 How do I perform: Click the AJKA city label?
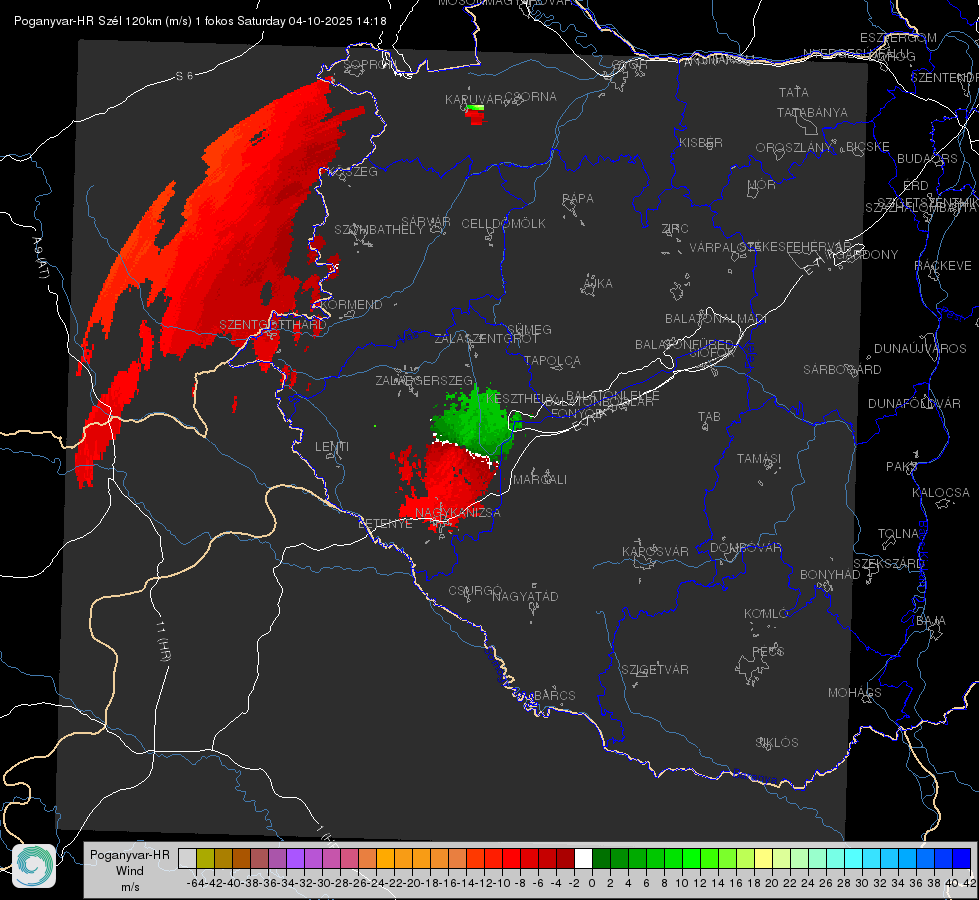click(x=597, y=284)
